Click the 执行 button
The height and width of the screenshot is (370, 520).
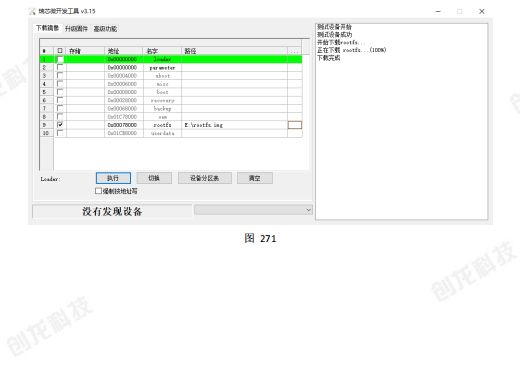(113, 178)
